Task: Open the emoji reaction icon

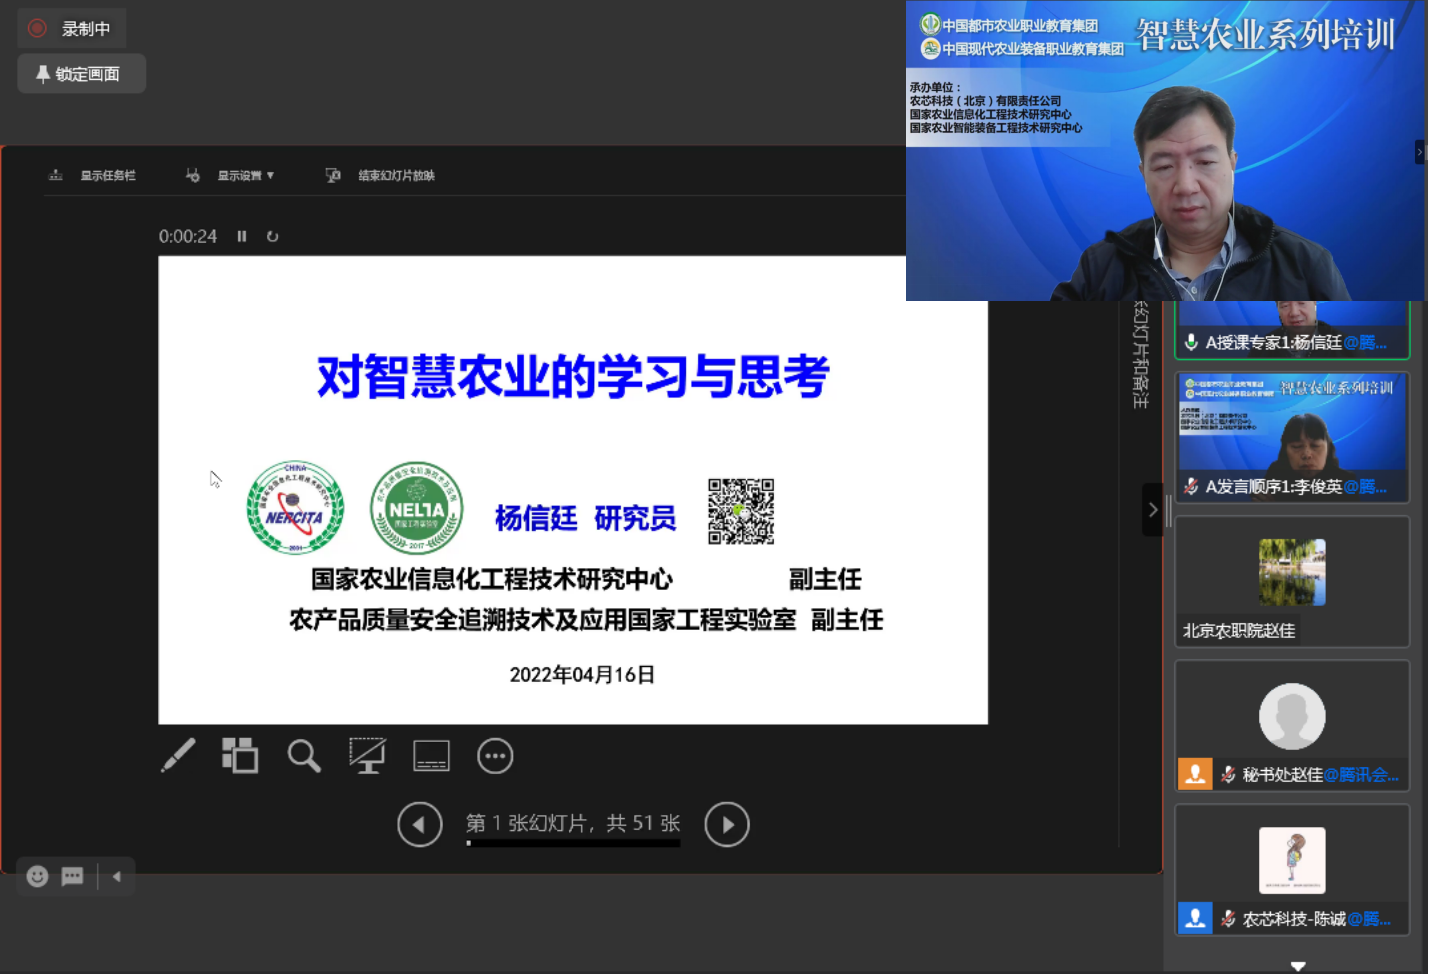Action: tap(37, 877)
